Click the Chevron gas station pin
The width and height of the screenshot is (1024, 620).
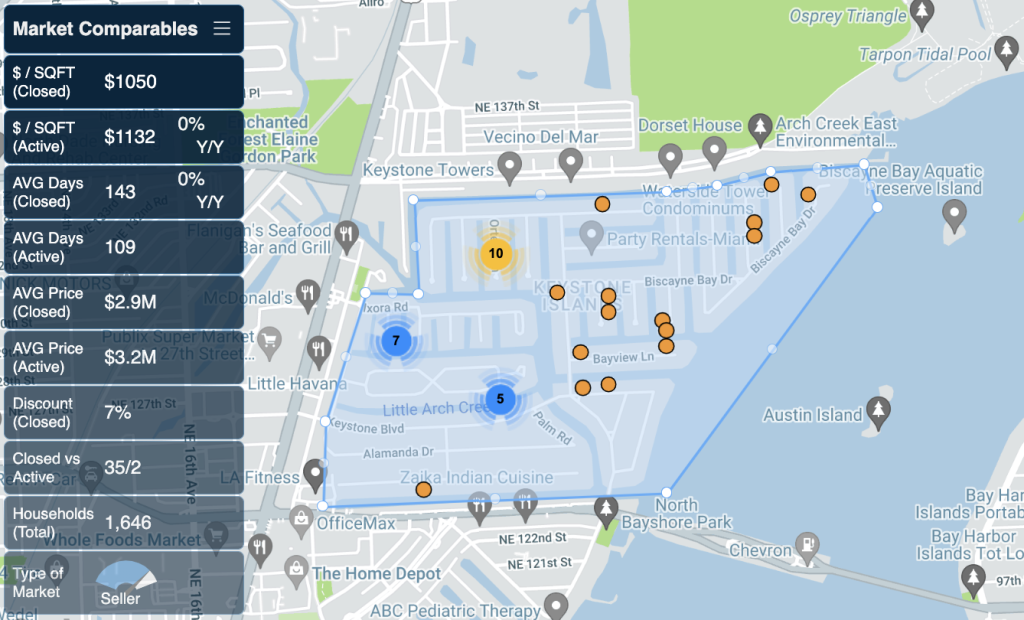pyautogui.click(x=808, y=547)
